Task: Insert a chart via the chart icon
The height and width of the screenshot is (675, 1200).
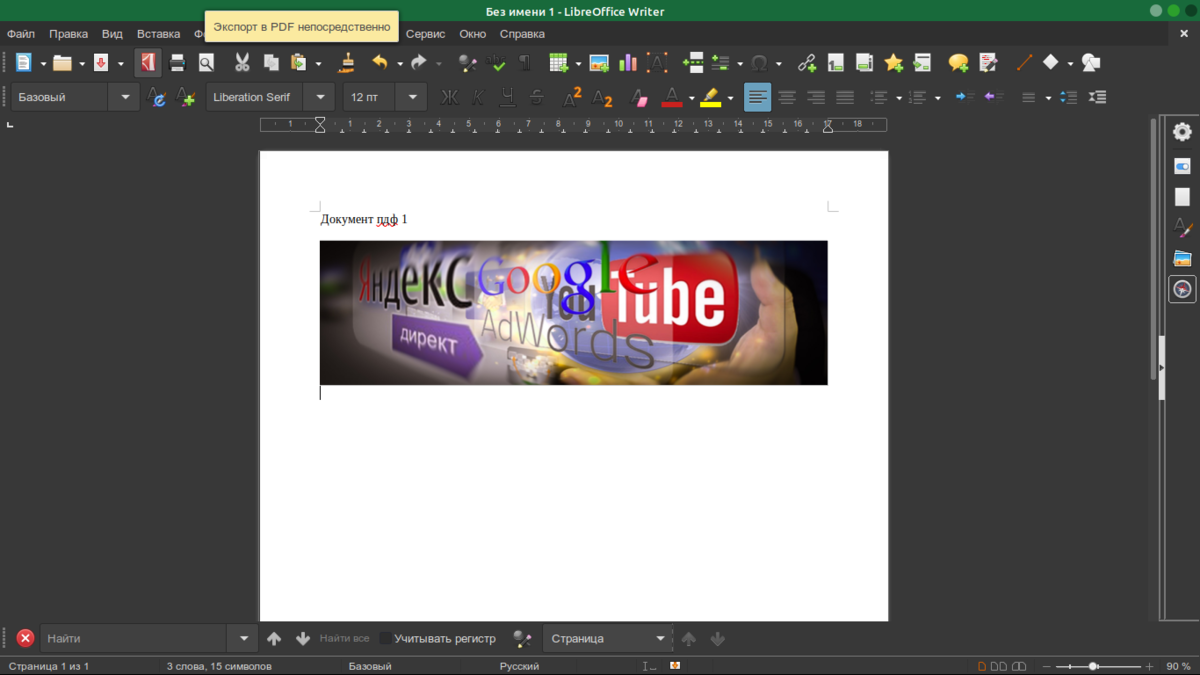Action: click(628, 63)
